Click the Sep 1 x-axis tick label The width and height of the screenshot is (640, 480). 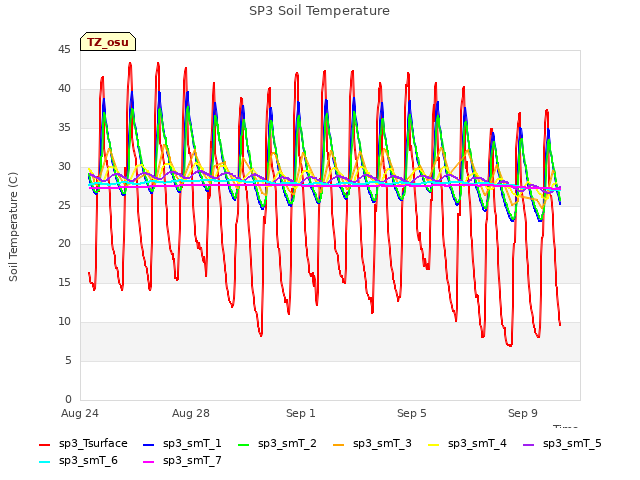(301, 413)
